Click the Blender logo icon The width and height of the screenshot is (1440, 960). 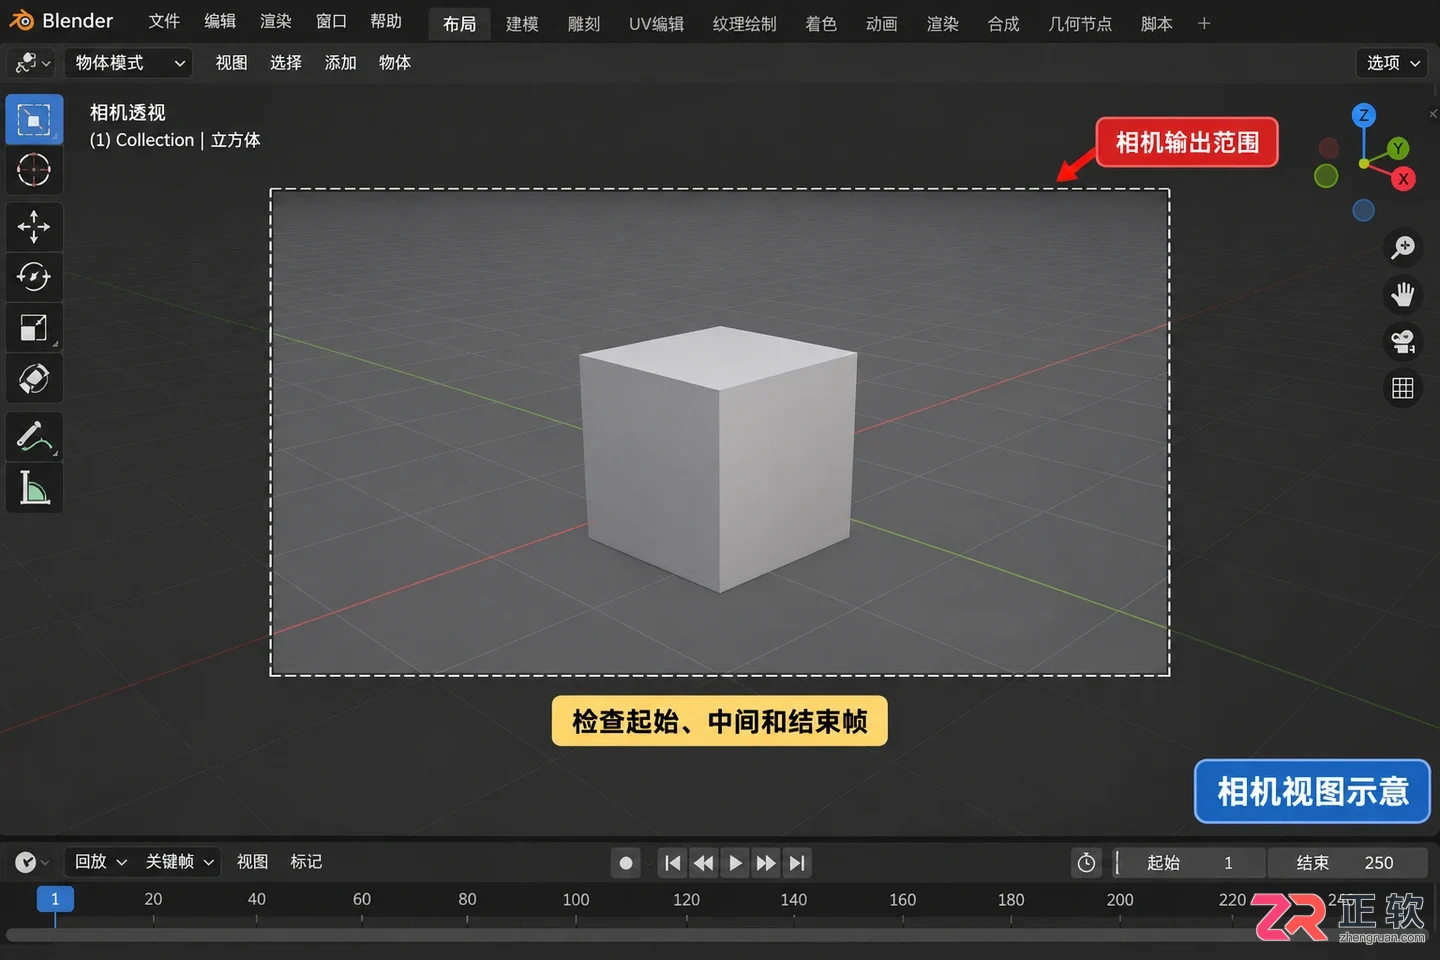click(21, 21)
